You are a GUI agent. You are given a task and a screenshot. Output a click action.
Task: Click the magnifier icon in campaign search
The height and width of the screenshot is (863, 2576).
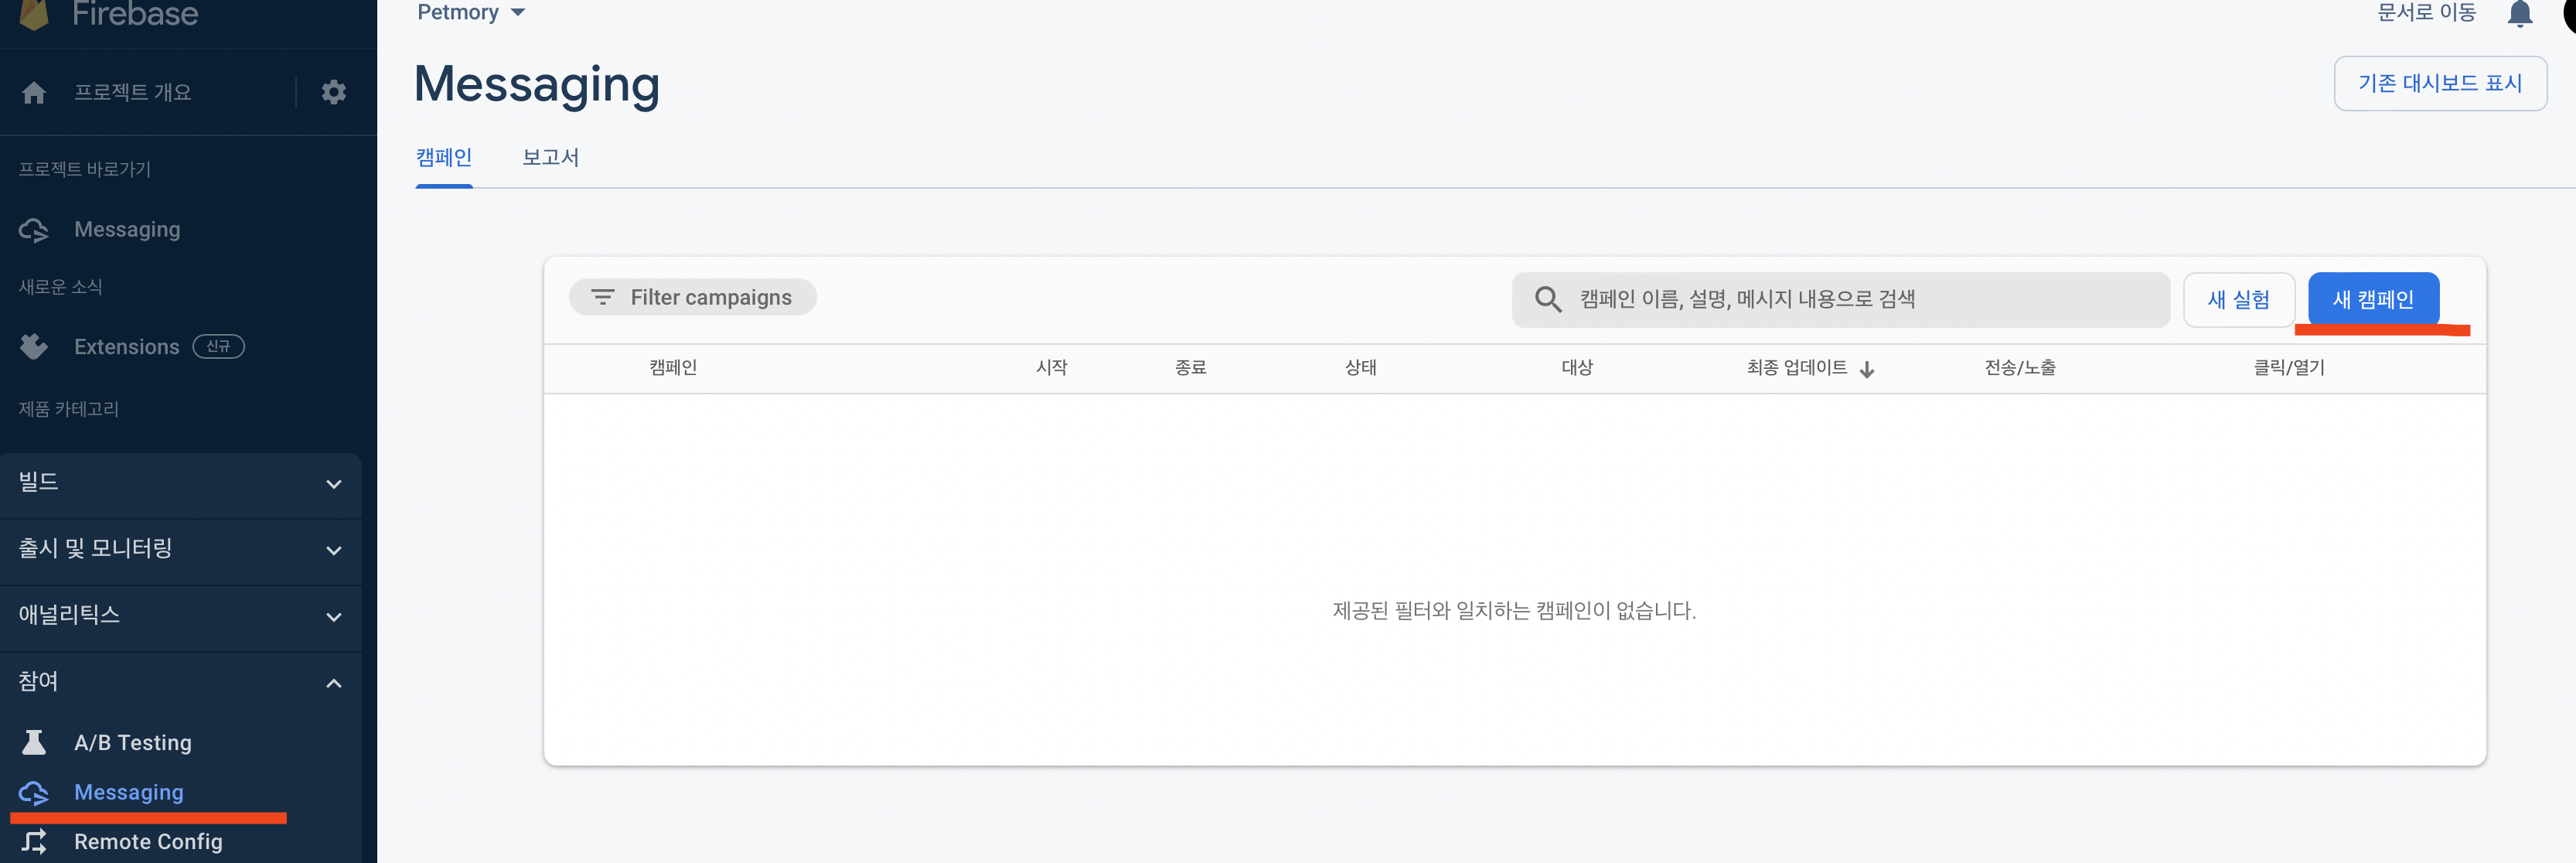[x=1547, y=299]
